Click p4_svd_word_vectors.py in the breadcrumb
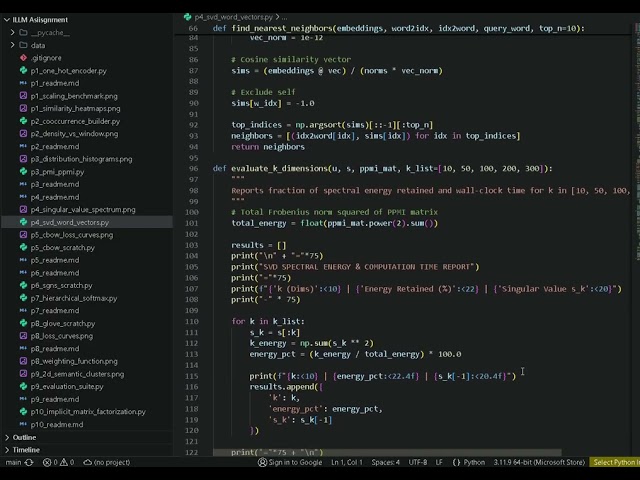640x480 pixels. [x=233, y=17]
